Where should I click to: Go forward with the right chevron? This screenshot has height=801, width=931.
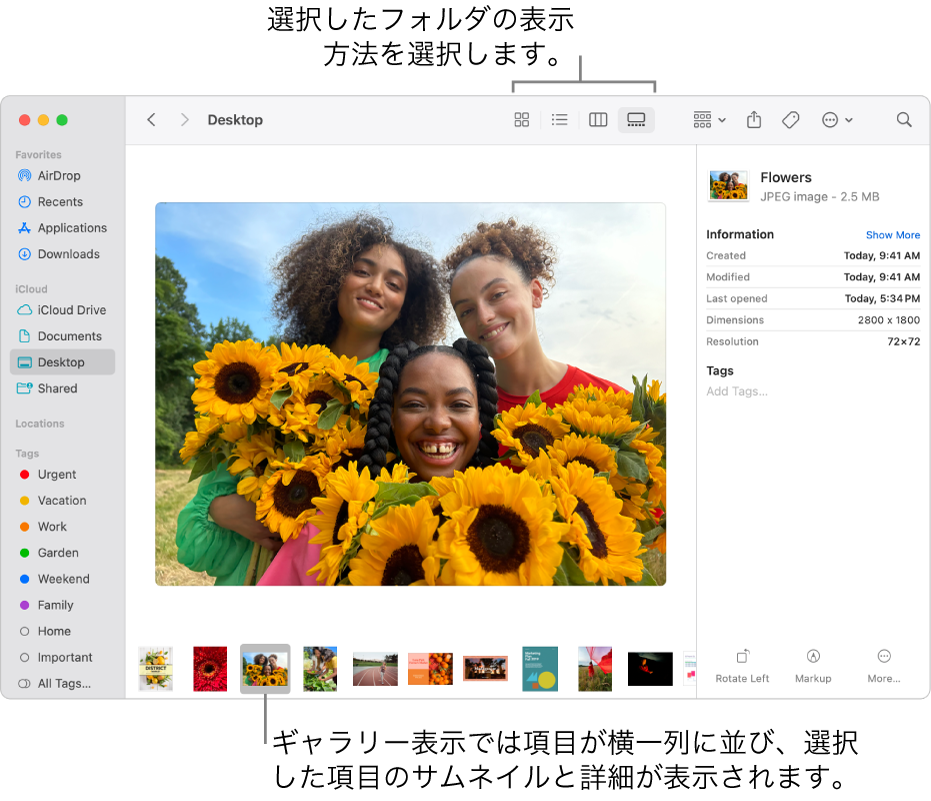click(x=185, y=120)
